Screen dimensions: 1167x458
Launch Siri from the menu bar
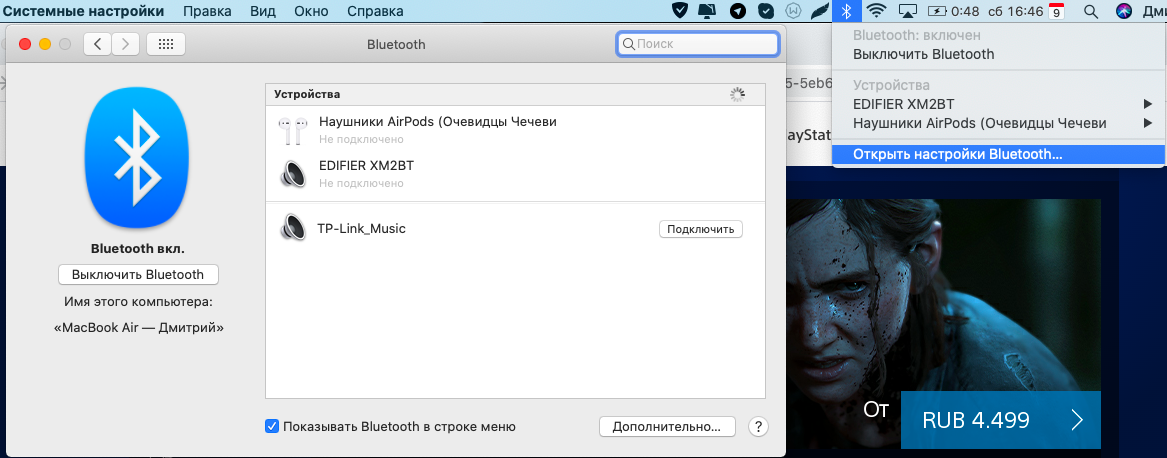click(x=1124, y=10)
